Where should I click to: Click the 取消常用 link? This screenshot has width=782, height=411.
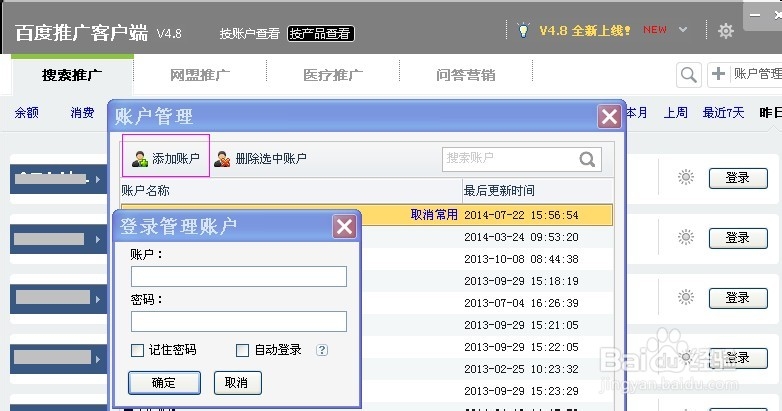tap(434, 215)
